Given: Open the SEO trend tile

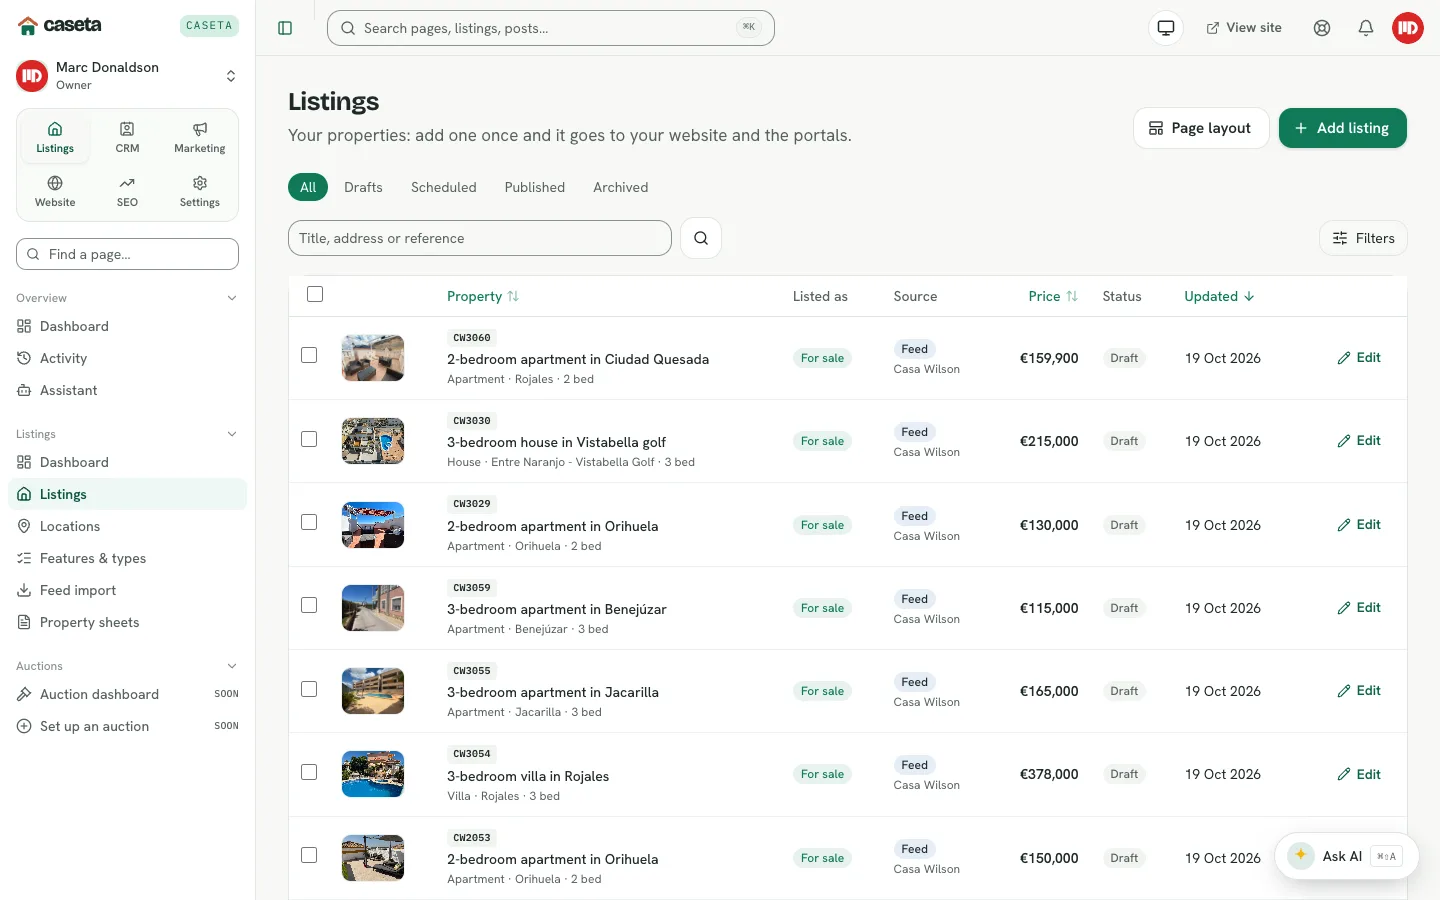Looking at the screenshot, I should click(x=127, y=191).
